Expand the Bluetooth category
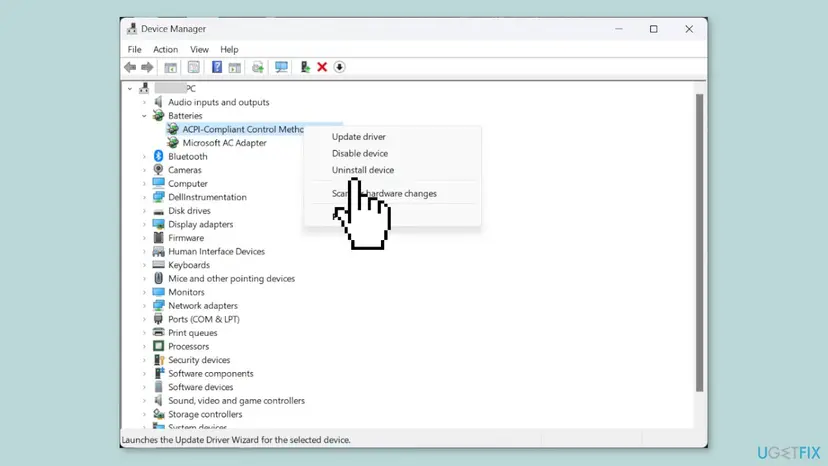 click(144, 156)
